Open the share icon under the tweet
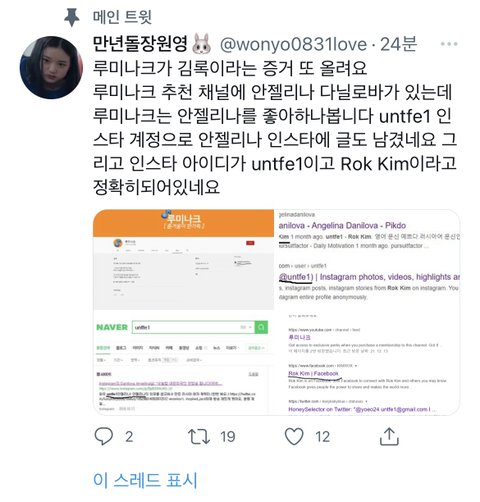The width and height of the screenshot is (480, 502). tap(389, 436)
